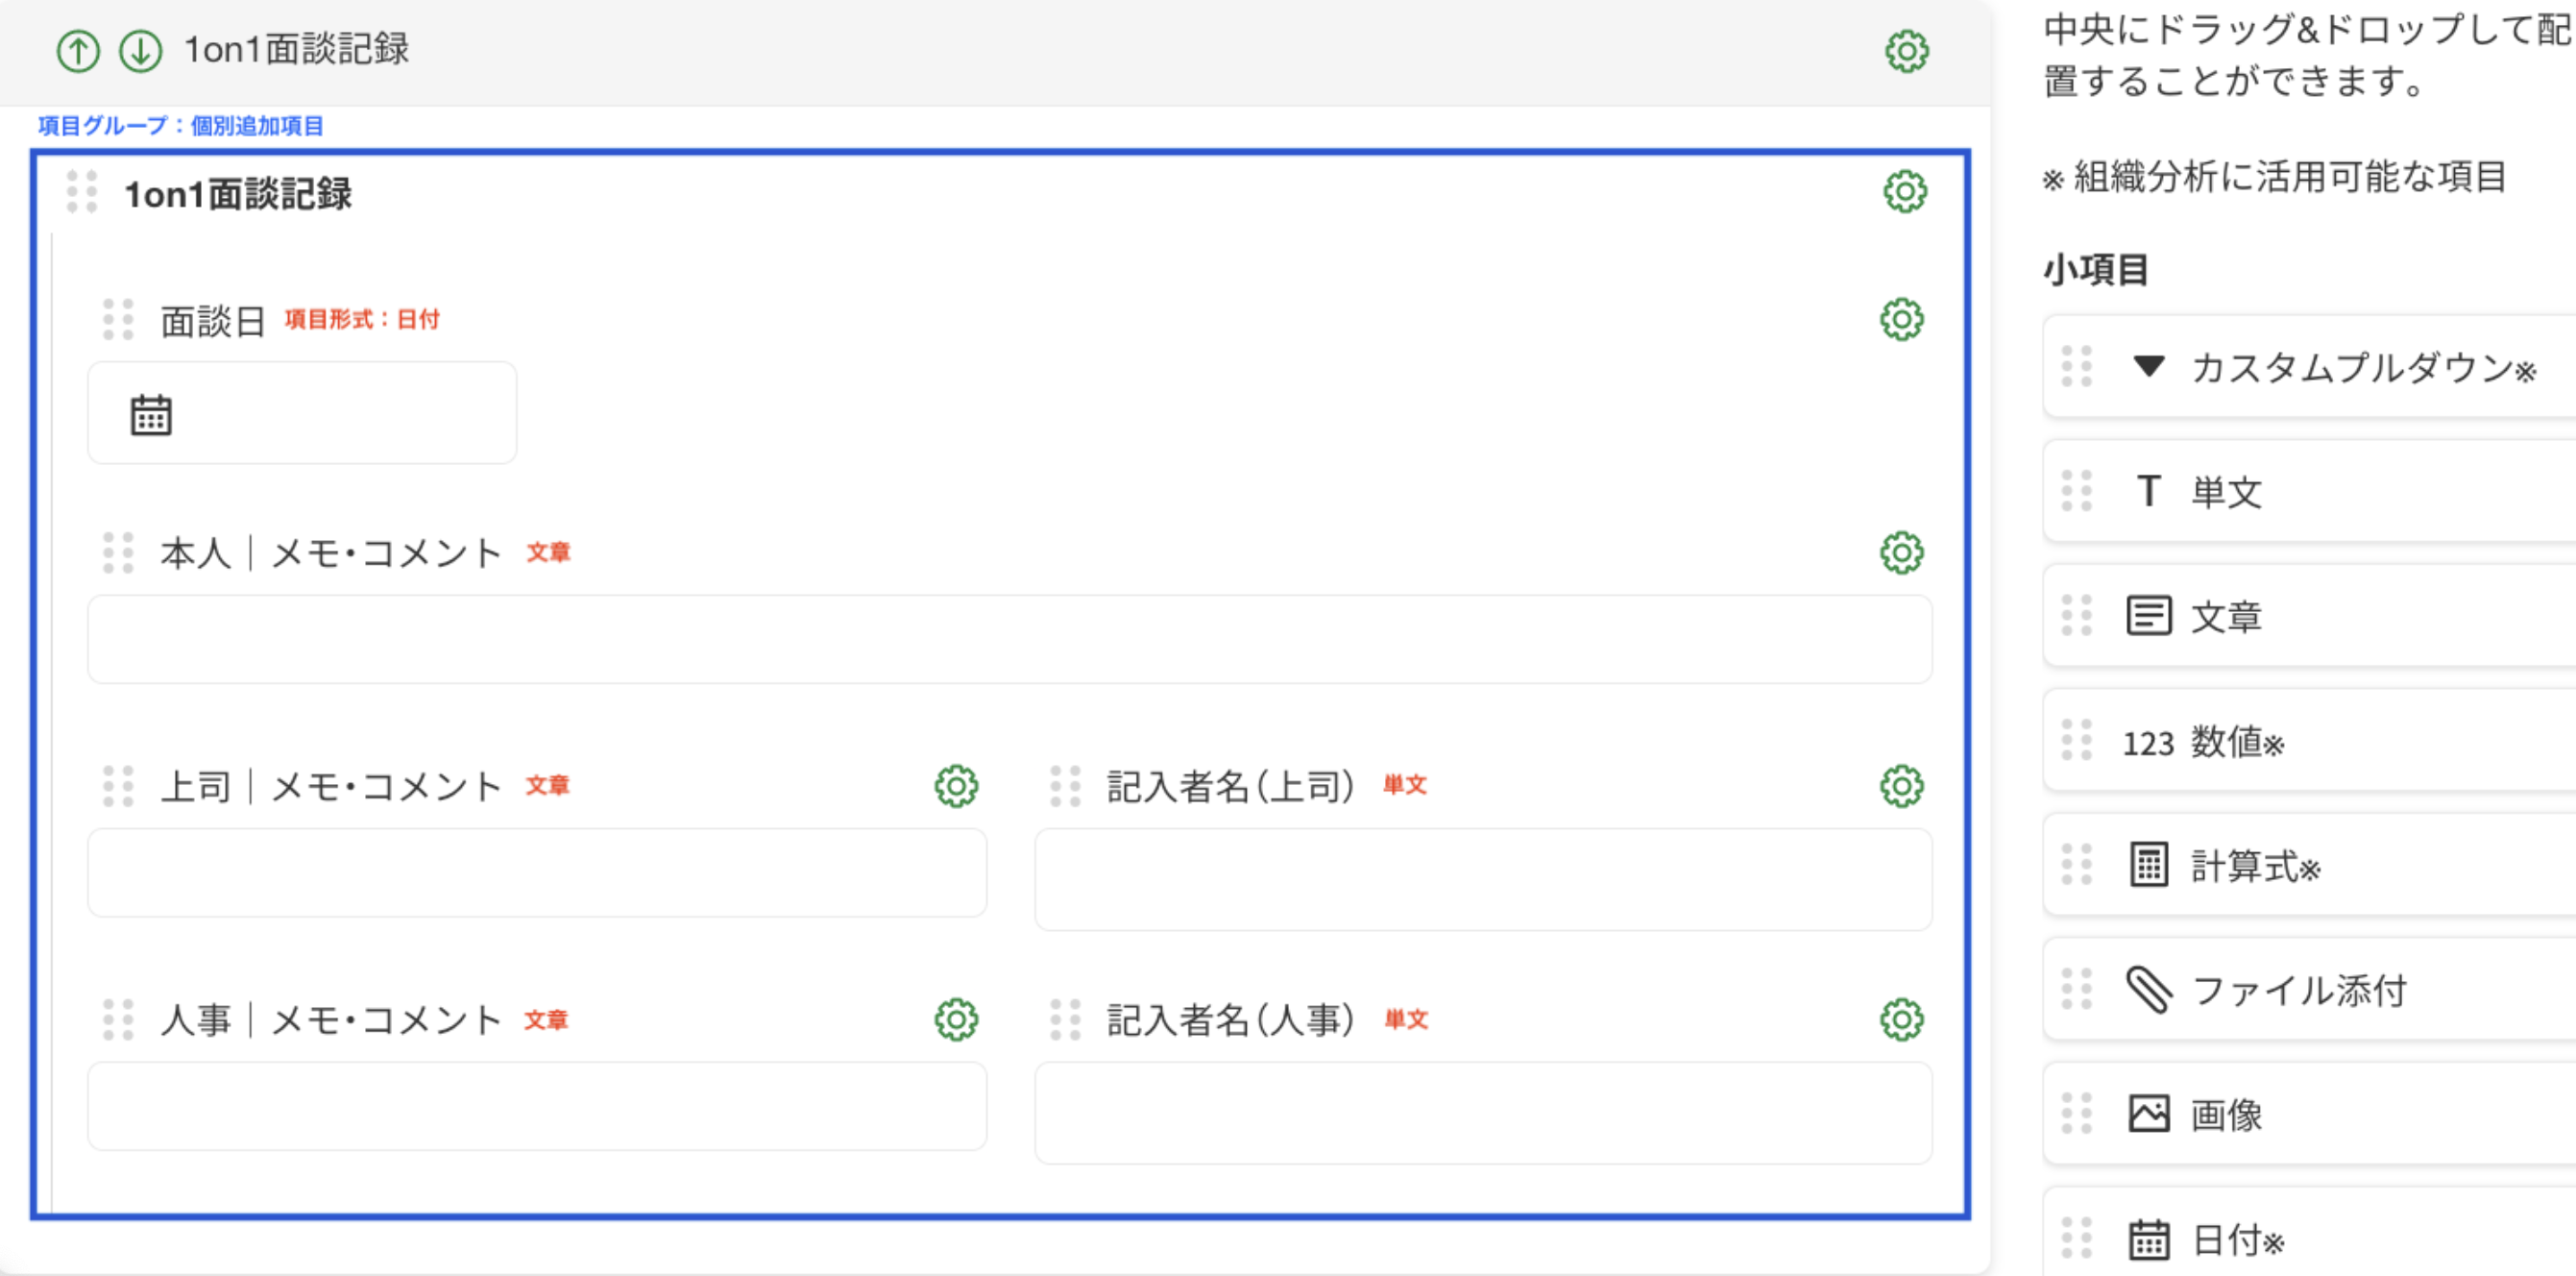Viewport: 2576px width, 1276px height.
Task: Open settings gear for 記入者名(人事)
Action: pyautogui.click(x=1901, y=1019)
